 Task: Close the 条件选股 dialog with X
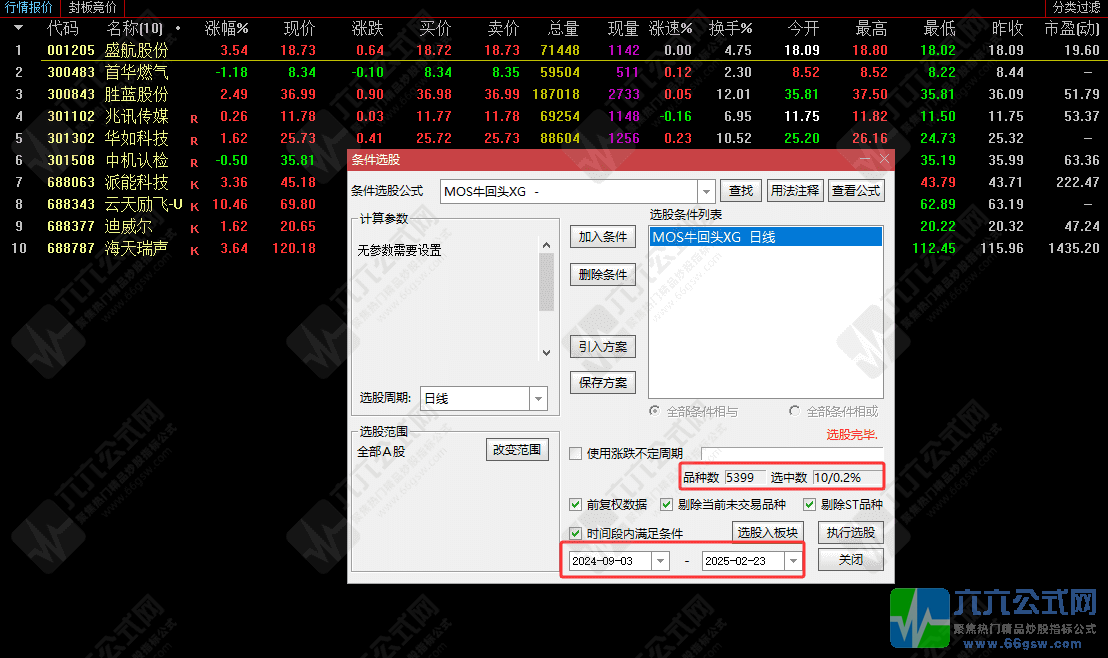[x=884, y=159]
